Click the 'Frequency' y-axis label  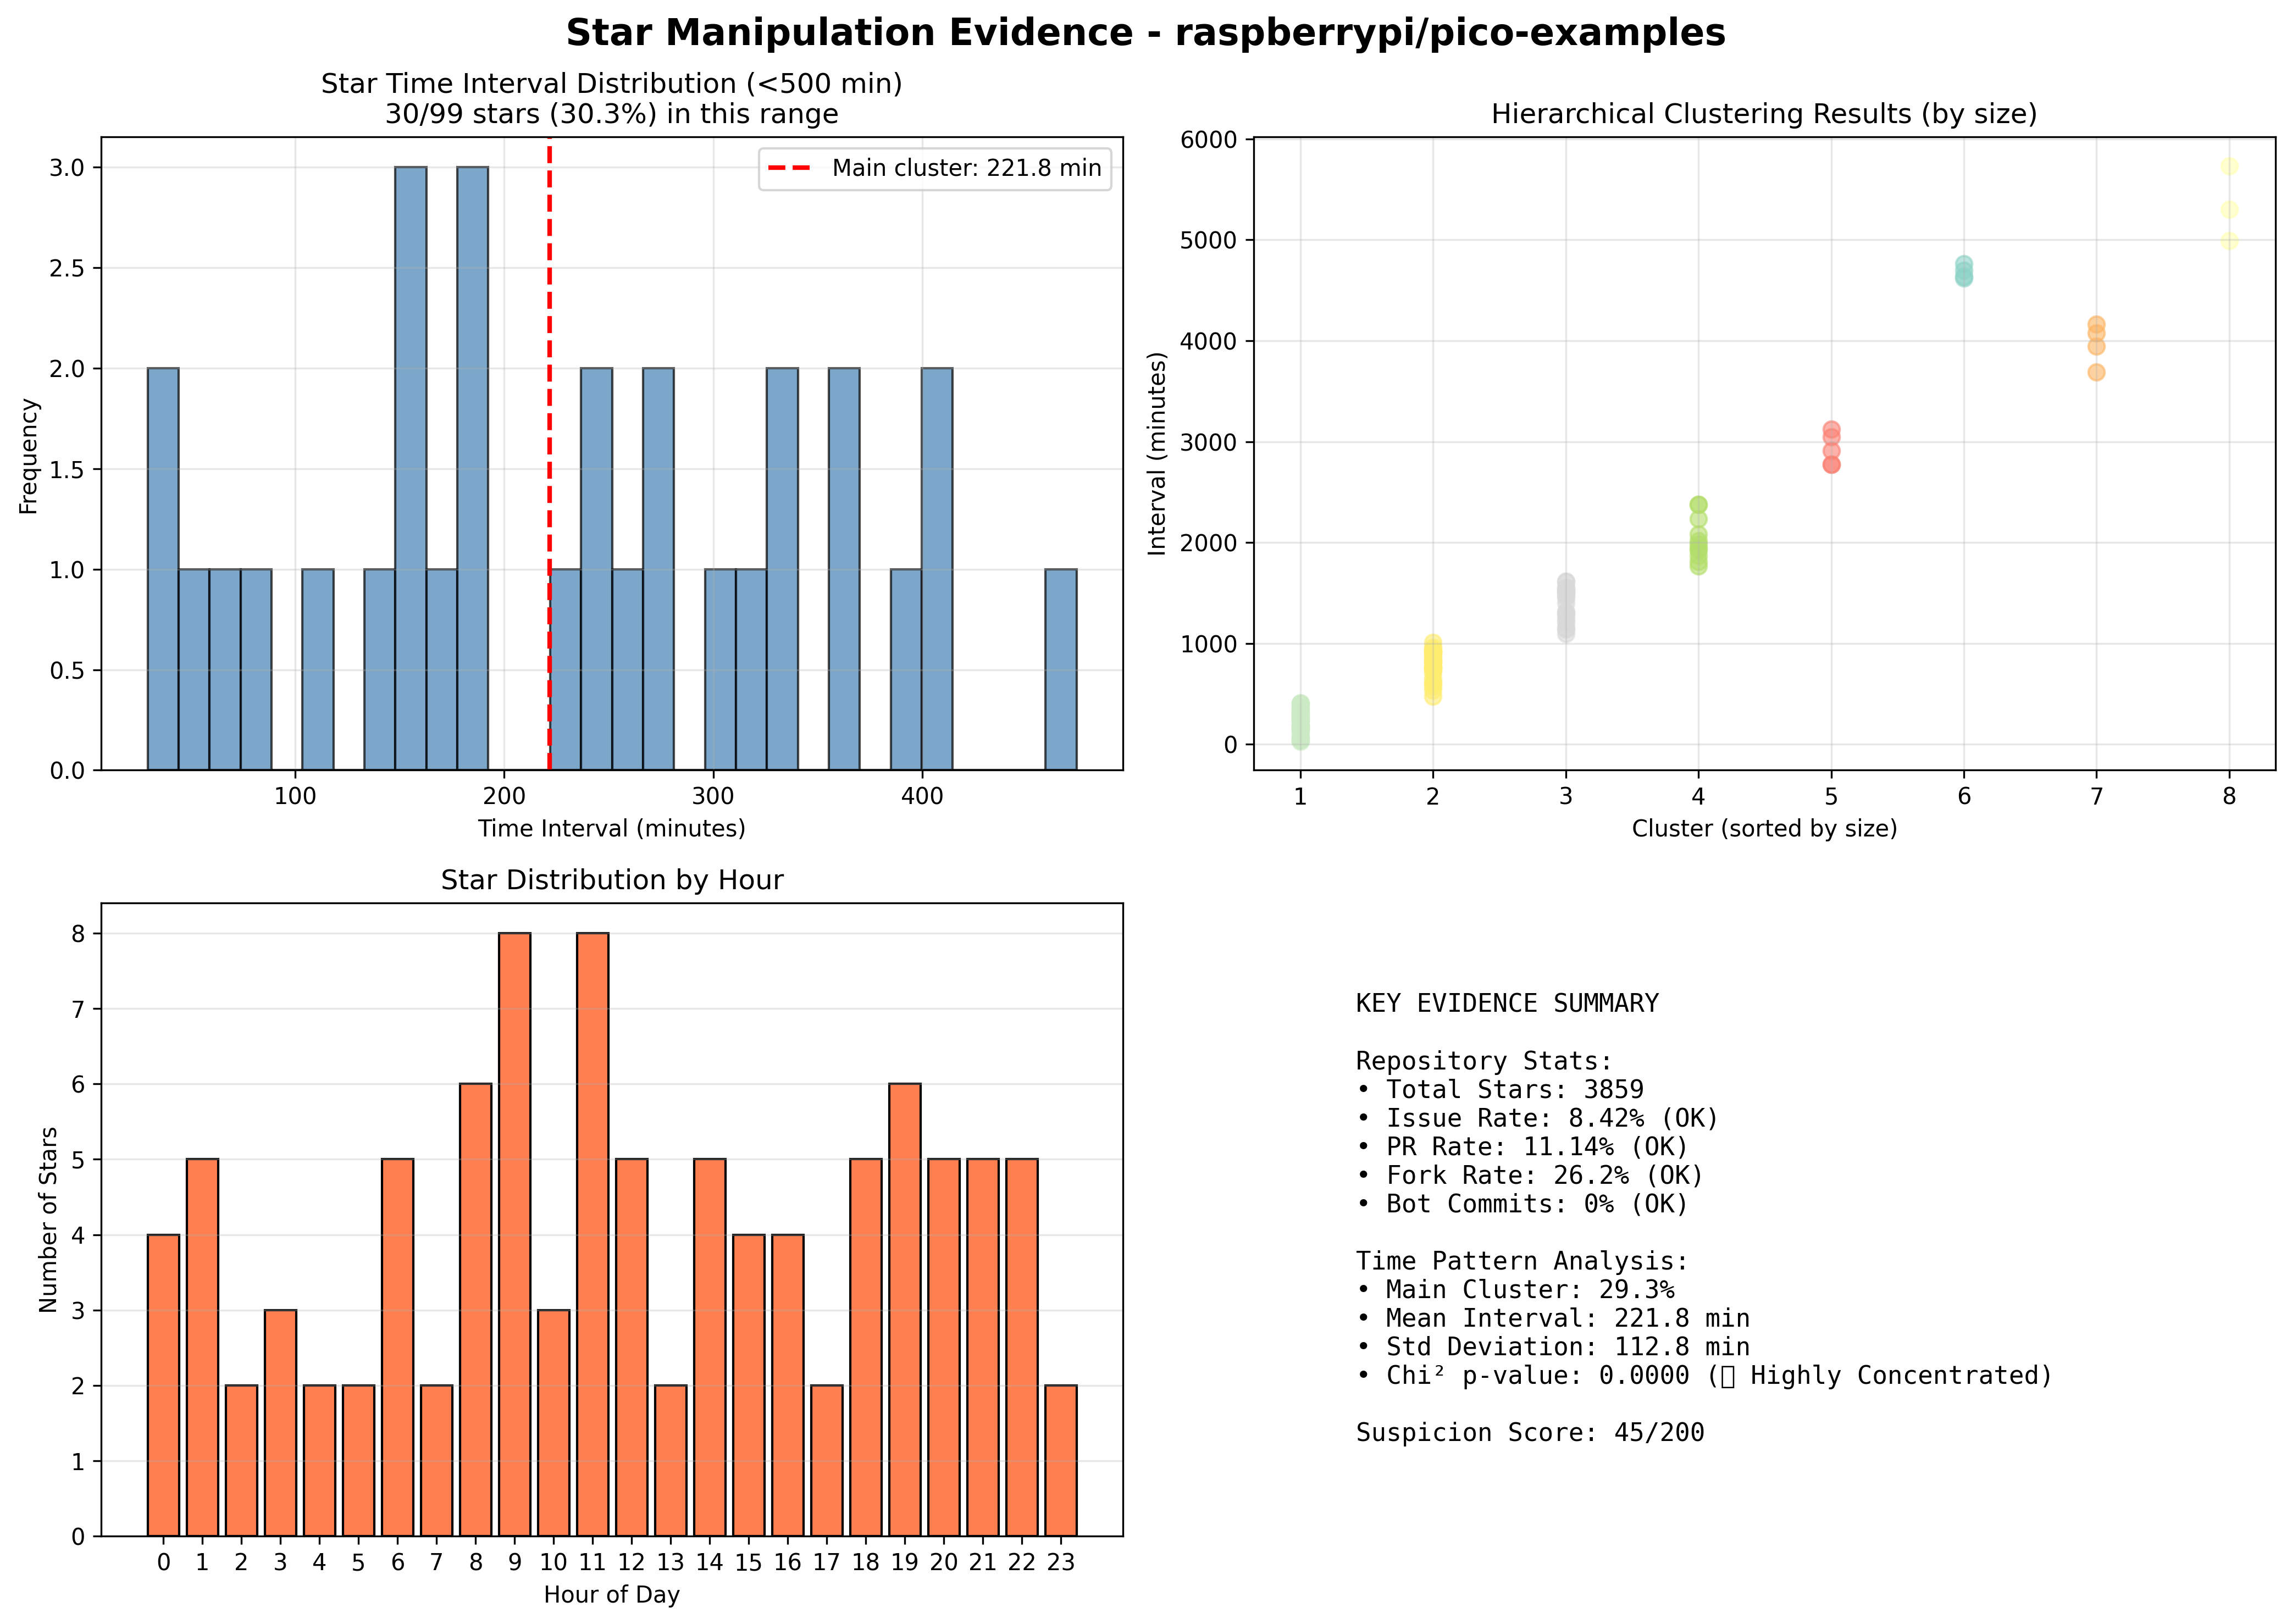[x=28, y=456]
